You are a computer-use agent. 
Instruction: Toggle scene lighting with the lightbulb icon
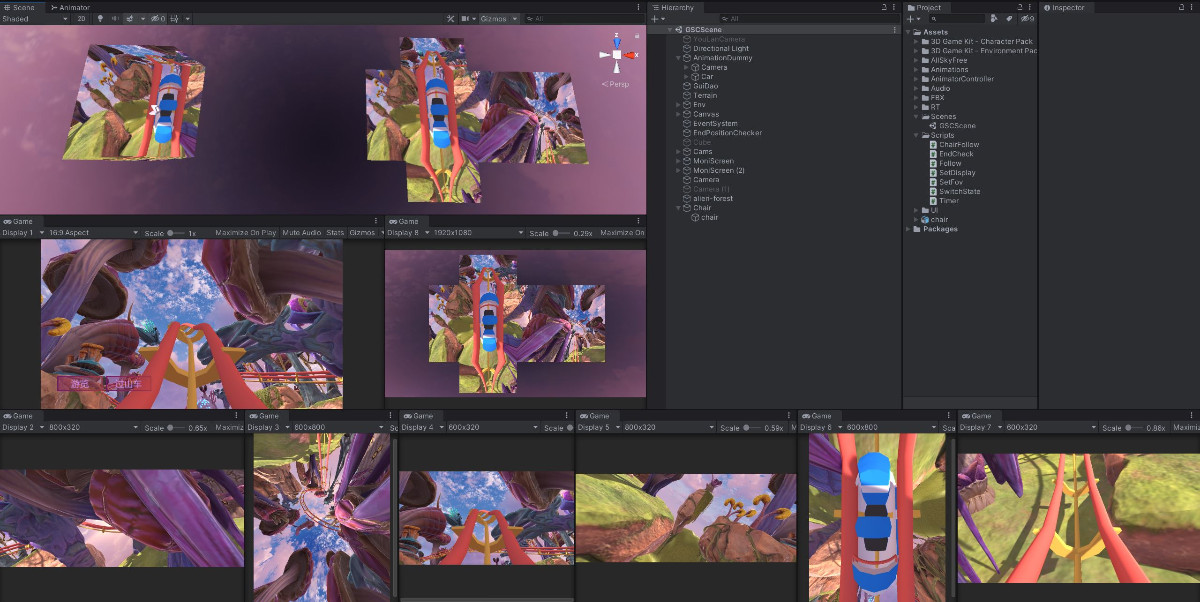pyautogui.click(x=100, y=18)
